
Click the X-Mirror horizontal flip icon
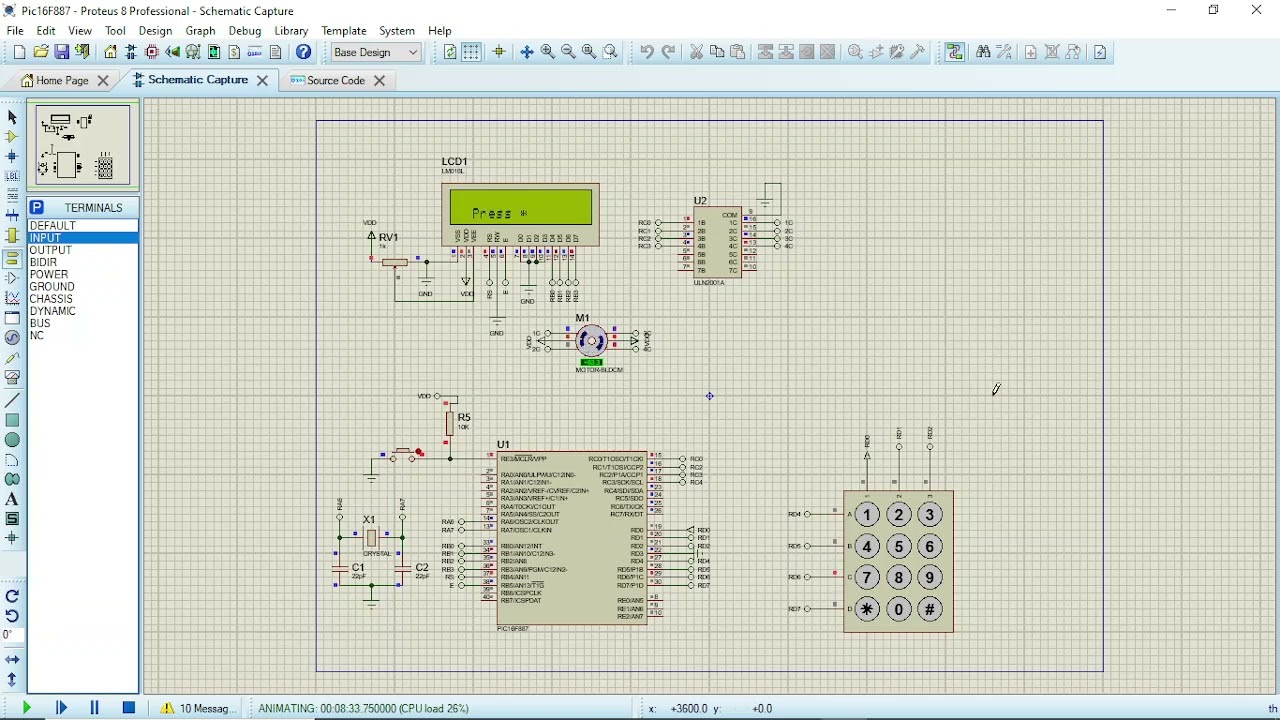(12, 660)
